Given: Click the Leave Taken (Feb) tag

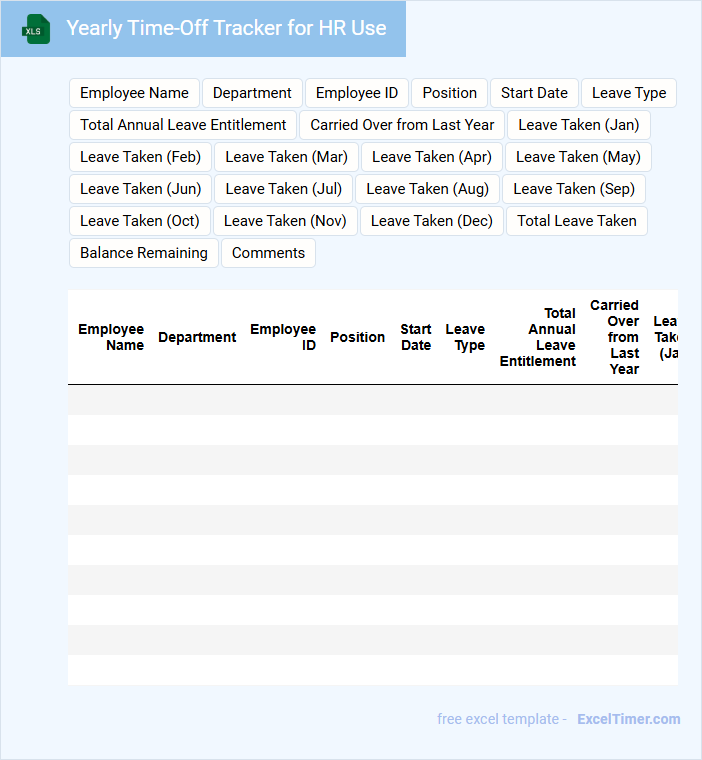Looking at the screenshot, I should click(x=141, y=157).
